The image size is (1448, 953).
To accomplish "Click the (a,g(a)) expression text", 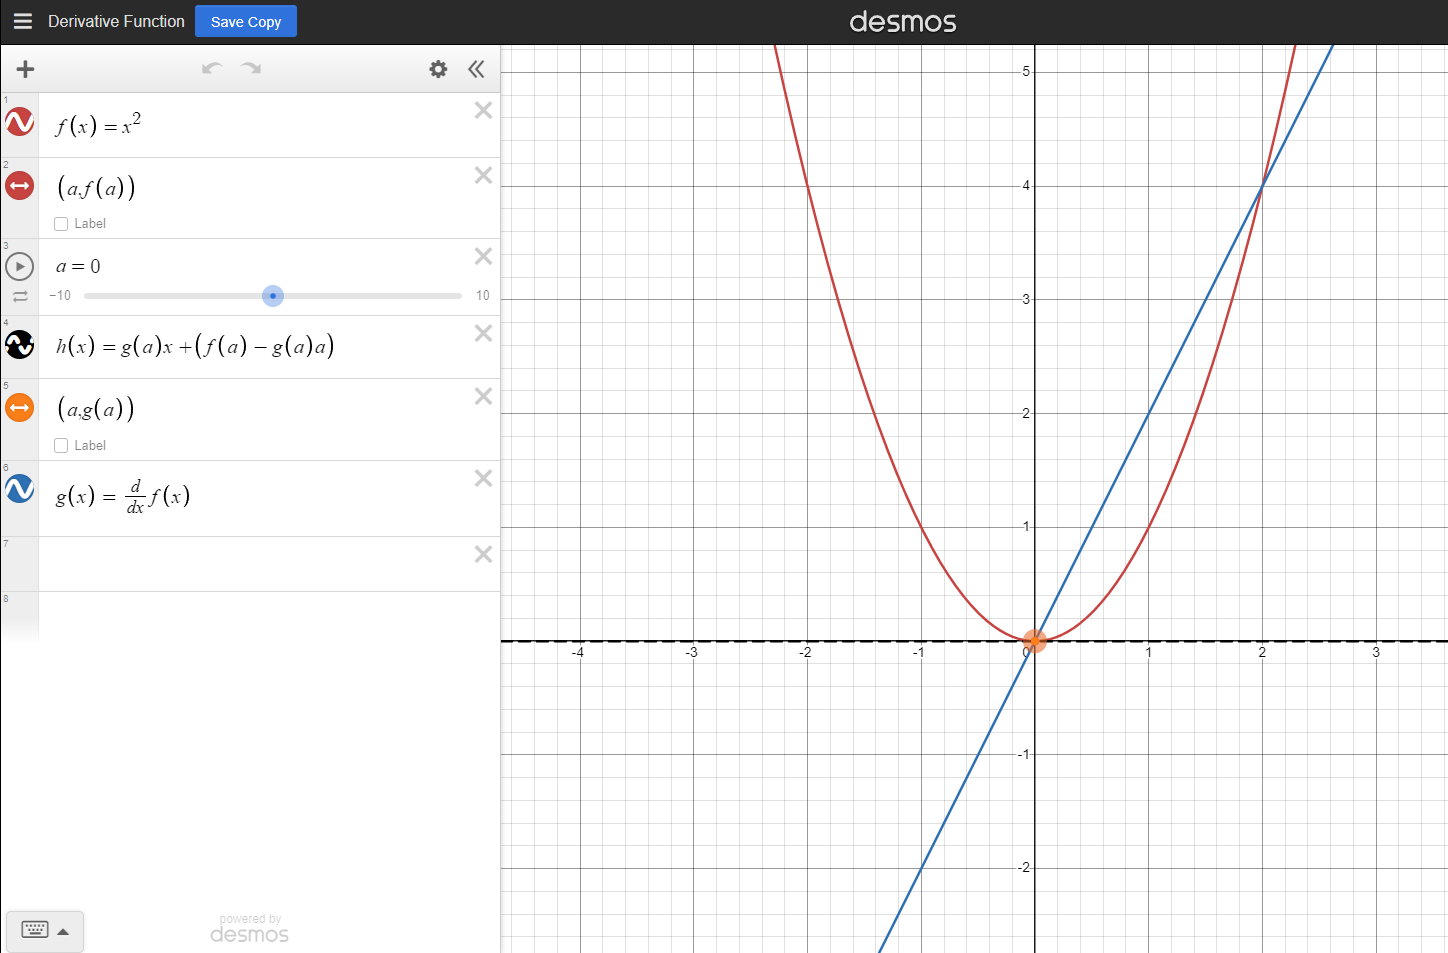I will (x=96, y=409).
